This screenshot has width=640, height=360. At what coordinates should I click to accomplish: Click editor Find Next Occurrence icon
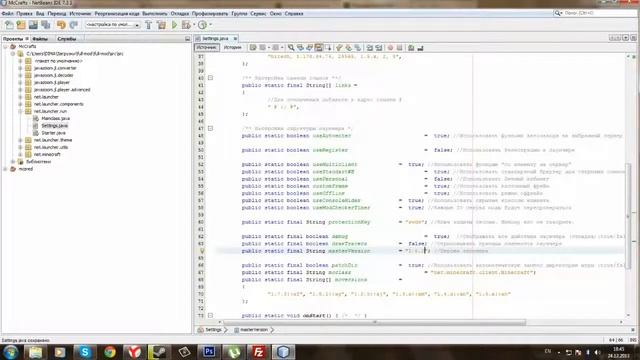309,48
